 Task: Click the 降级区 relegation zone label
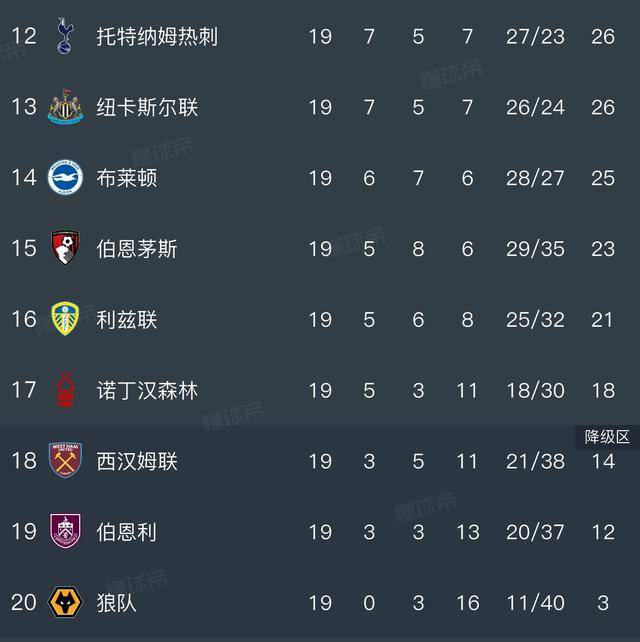click(607, 437)
